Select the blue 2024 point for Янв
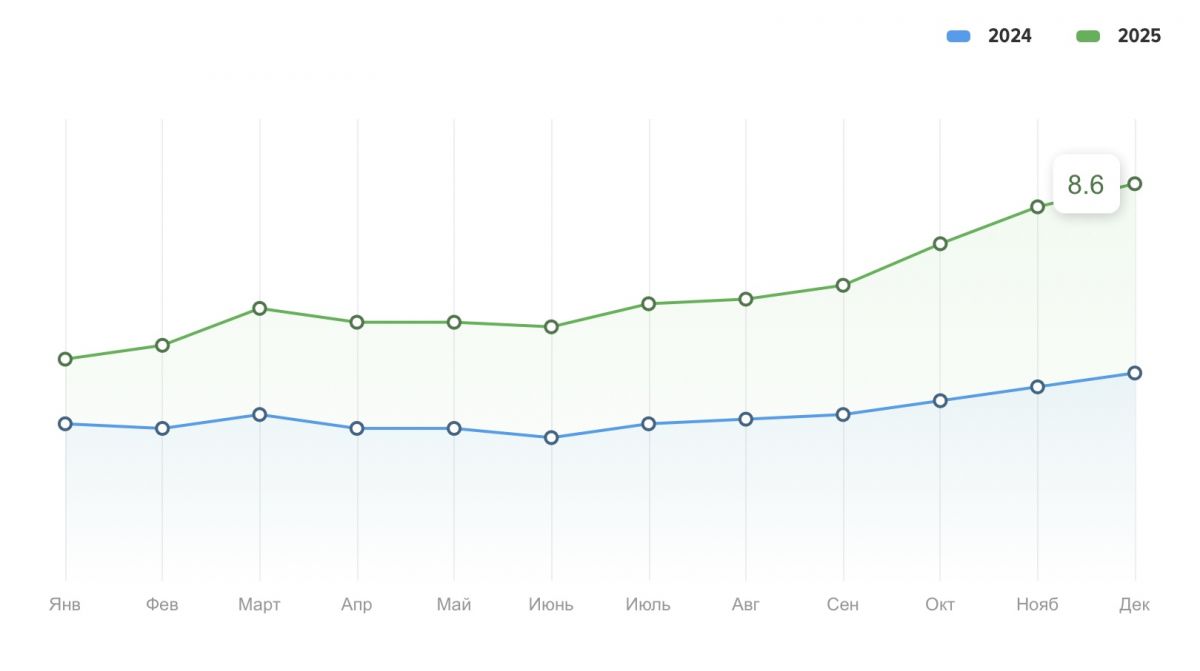The image size is (1200, 671). point(65,424)
